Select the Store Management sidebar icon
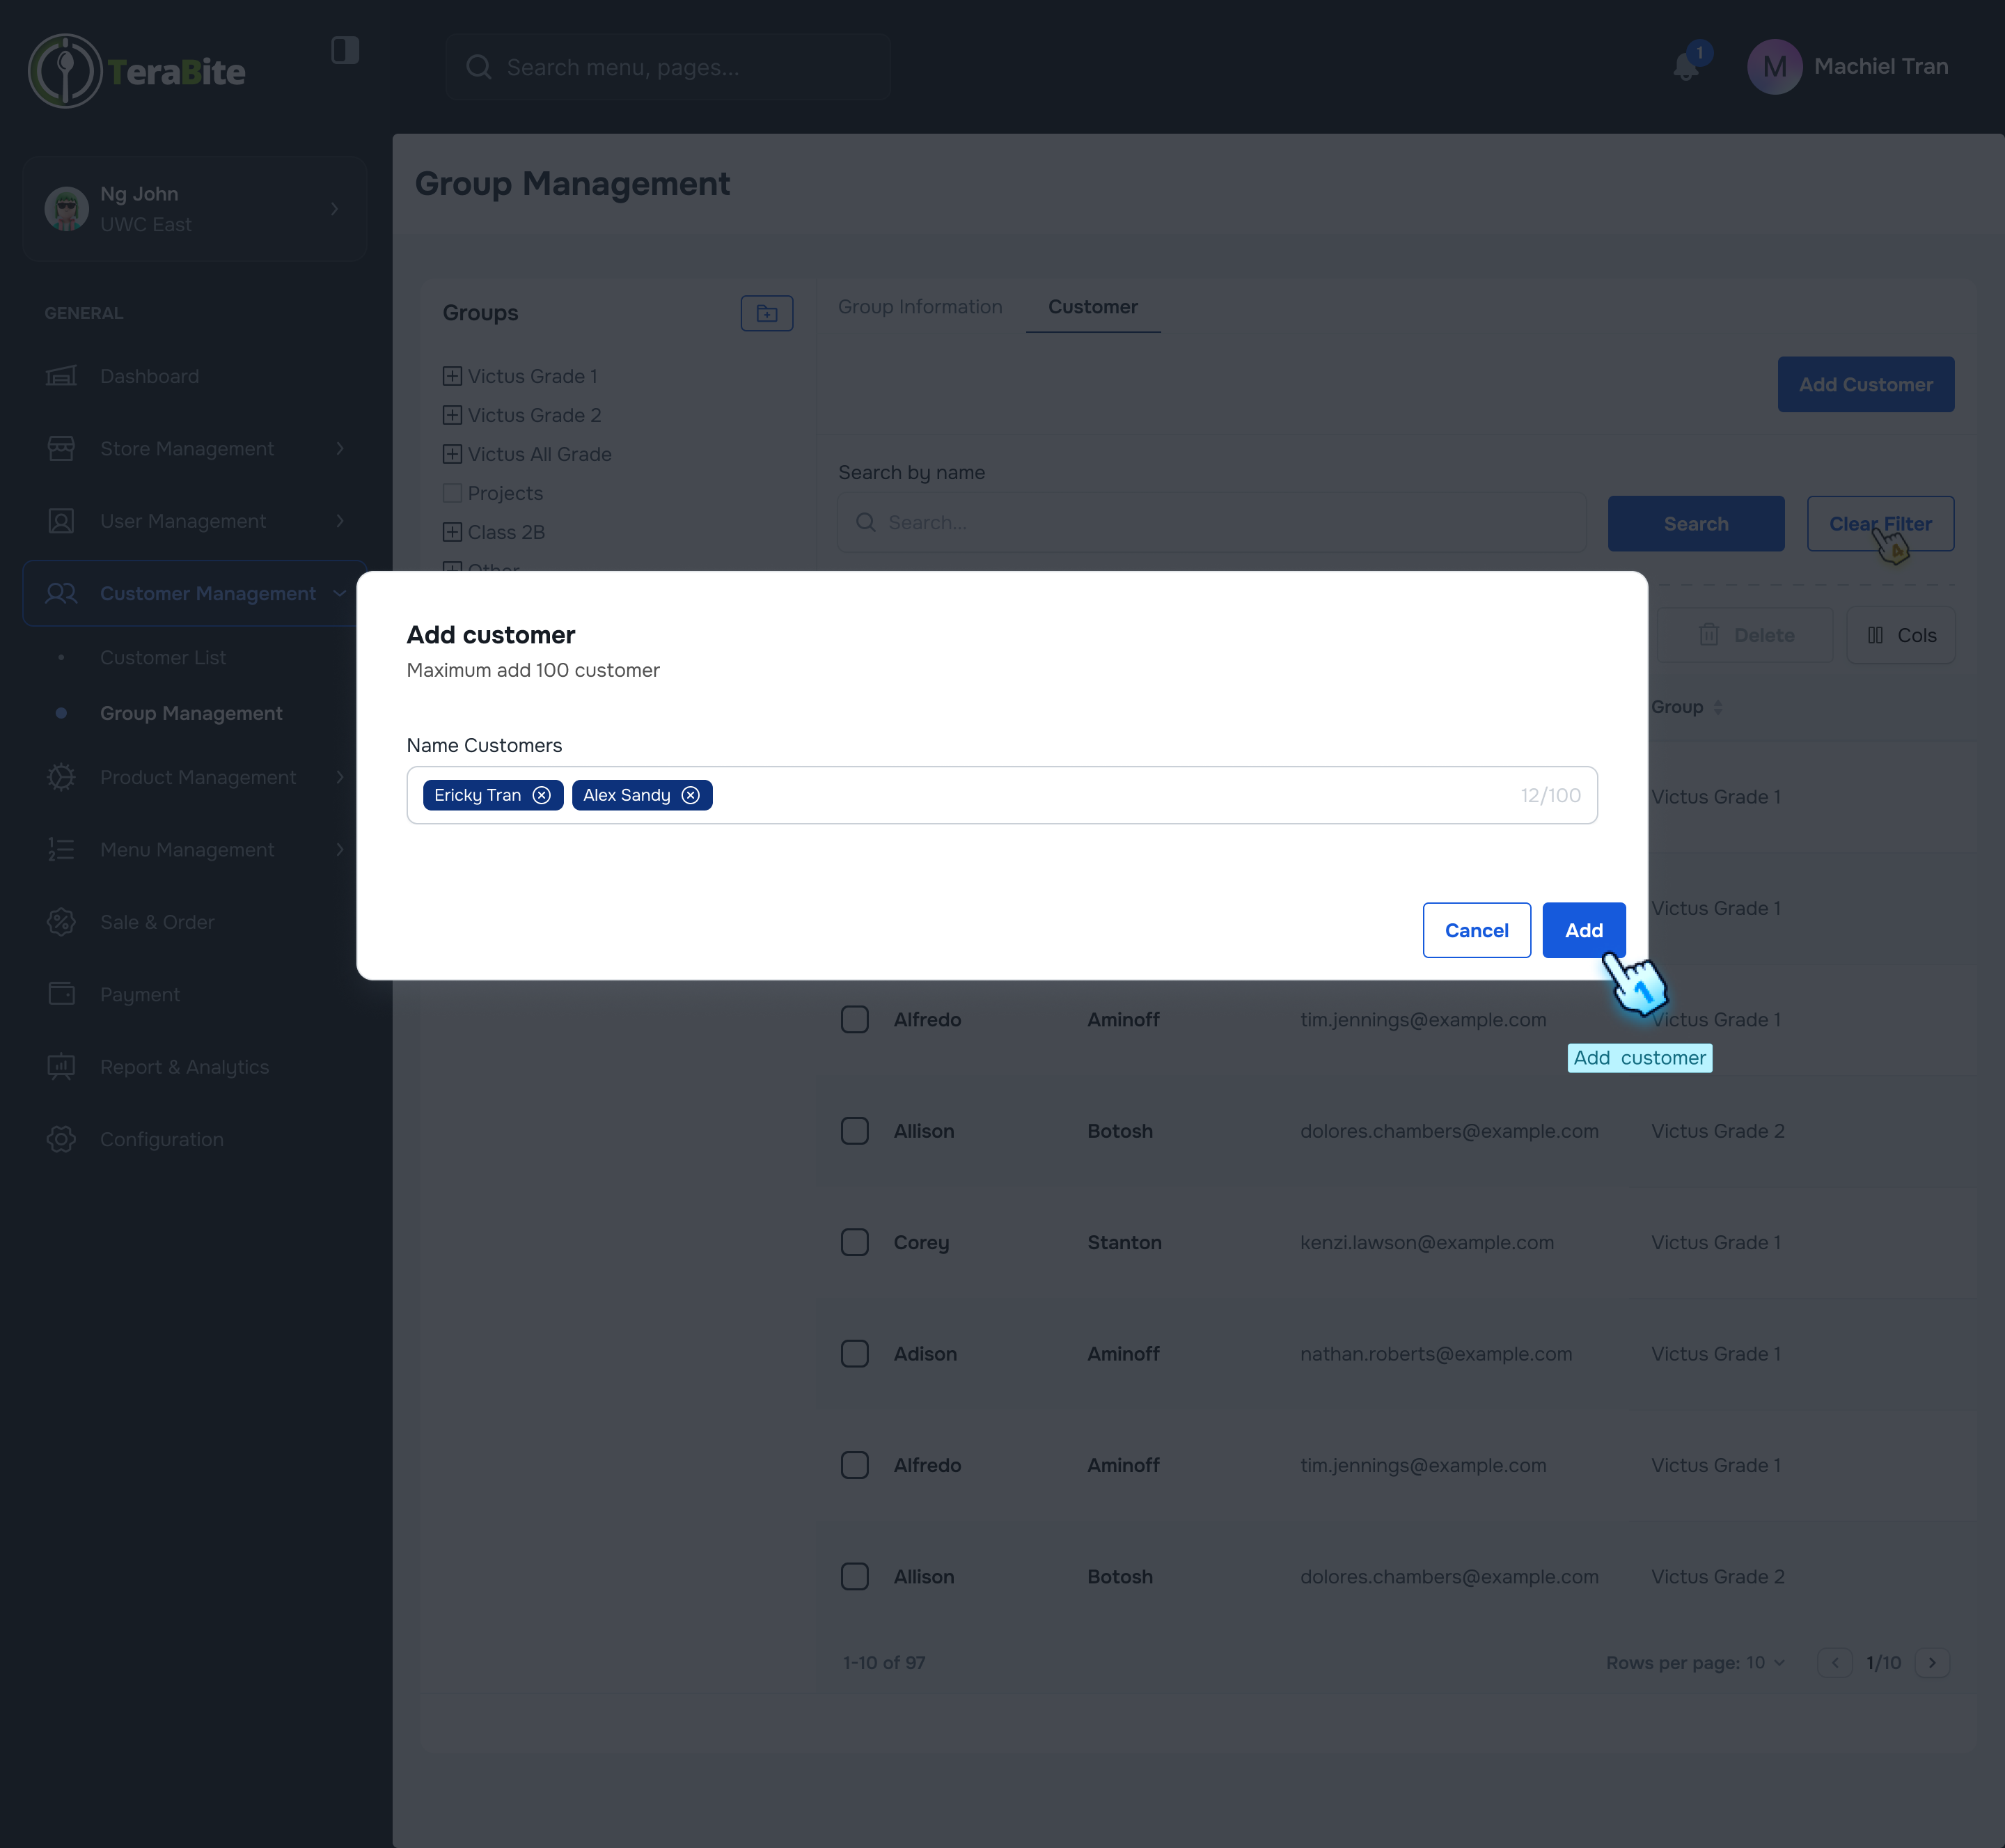 click(x=61, y=448)
